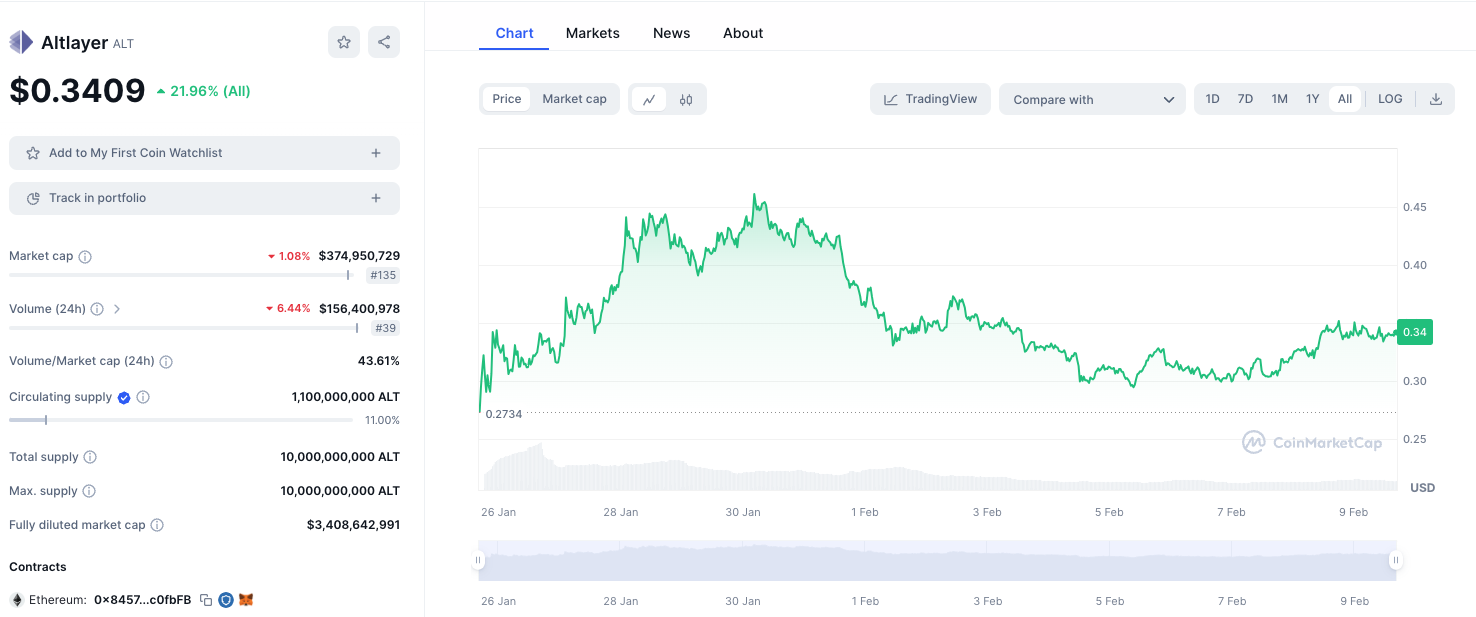Show Market cap info tooltip icon
The image size is (1476, 617).
pyautogui.click(x=85, y=257)
